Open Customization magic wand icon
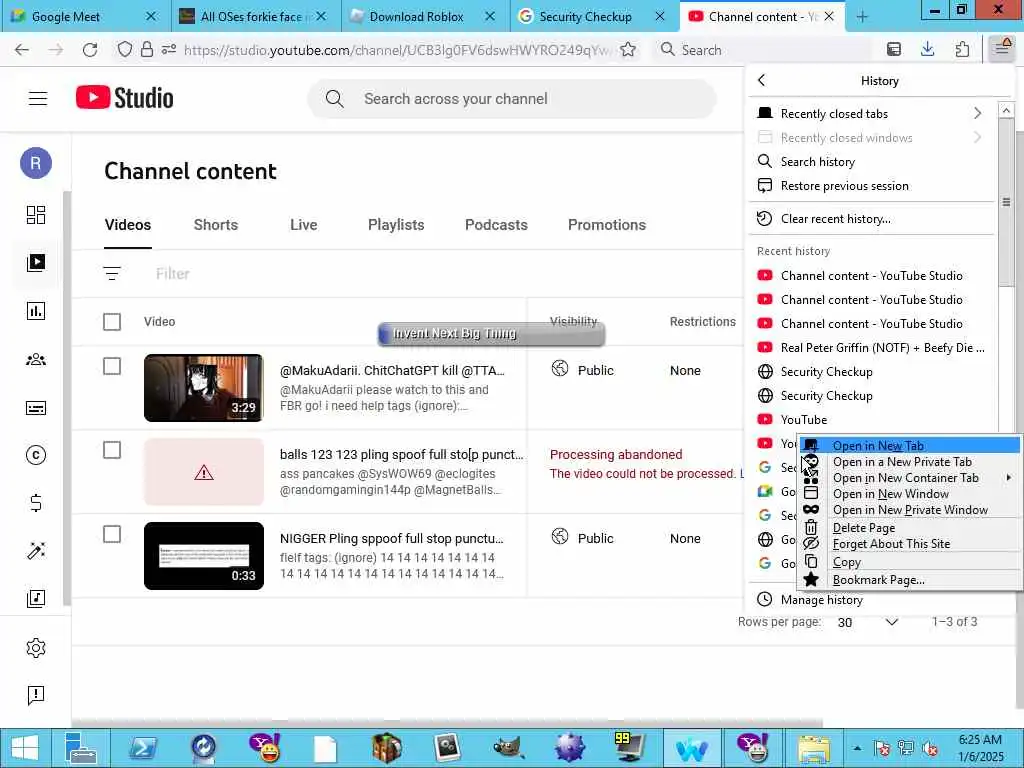 tap(36, 551)
